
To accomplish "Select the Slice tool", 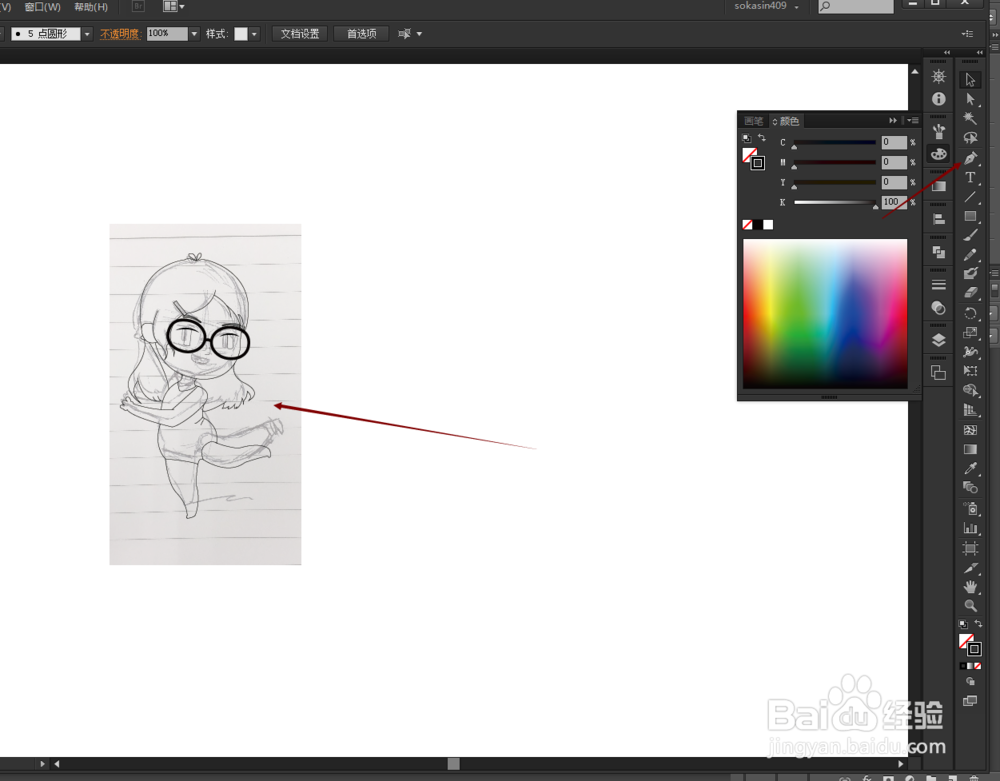I will (970, 567).
